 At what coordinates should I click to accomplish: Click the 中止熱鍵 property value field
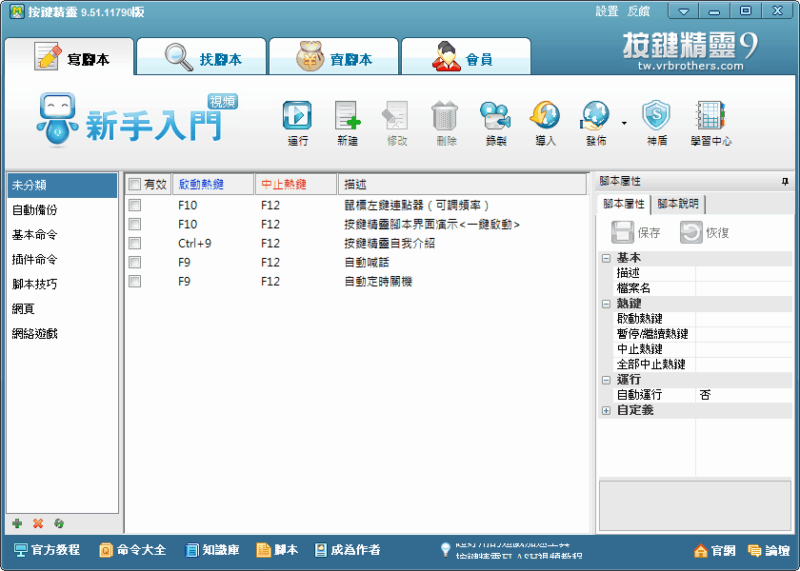[x=743, y=350]
